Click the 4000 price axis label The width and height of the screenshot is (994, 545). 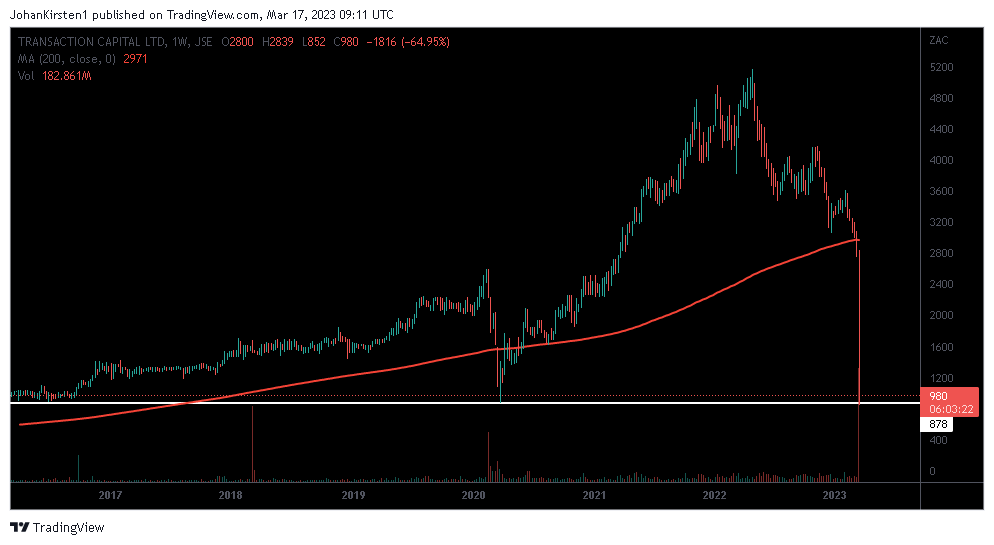(941, 160)
